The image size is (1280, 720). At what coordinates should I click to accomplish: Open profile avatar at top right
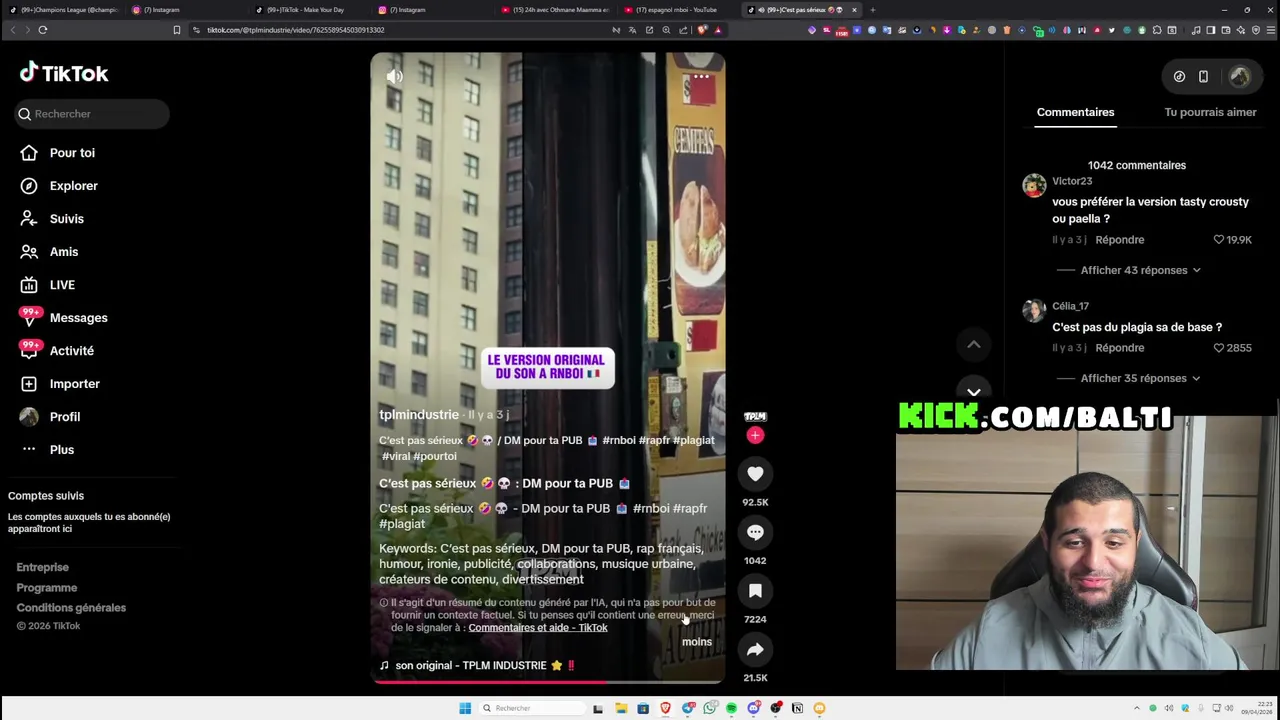1240,76
